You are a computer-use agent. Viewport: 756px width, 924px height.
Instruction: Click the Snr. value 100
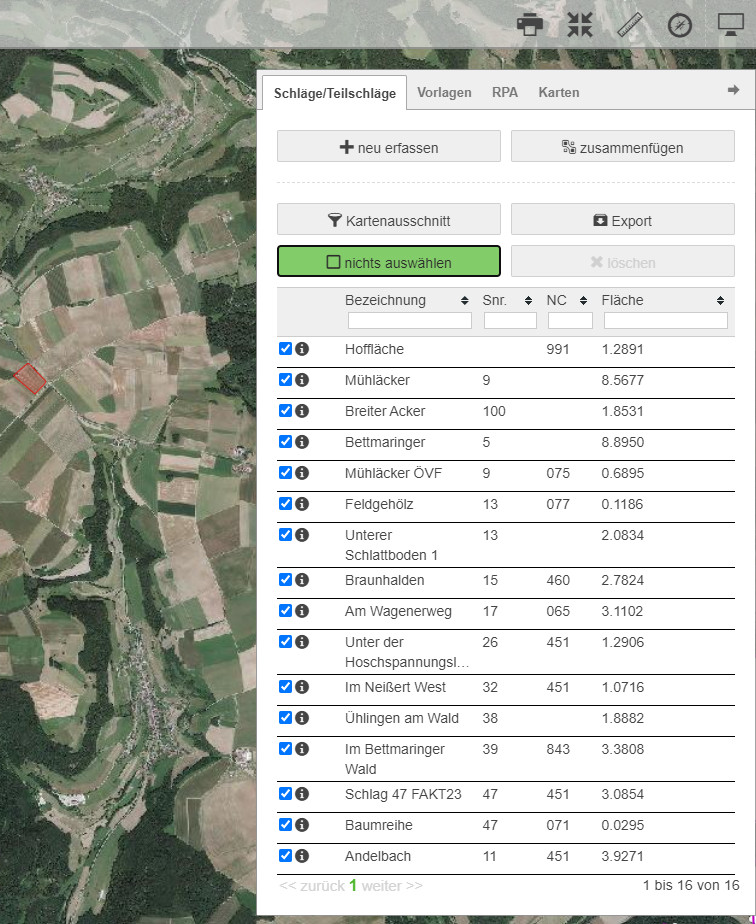coord(494,411)
